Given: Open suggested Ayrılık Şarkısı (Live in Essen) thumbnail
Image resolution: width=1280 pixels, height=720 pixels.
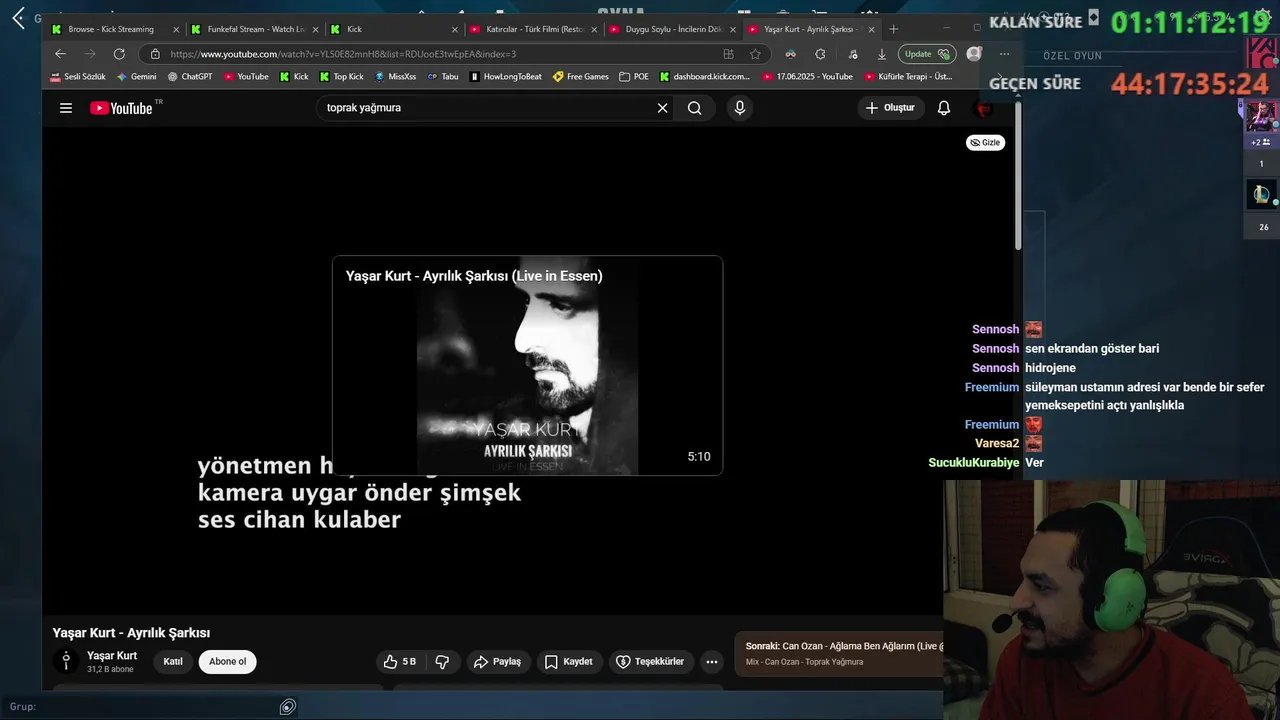Looking at the screenshot, I should click(x=527, y=366).
